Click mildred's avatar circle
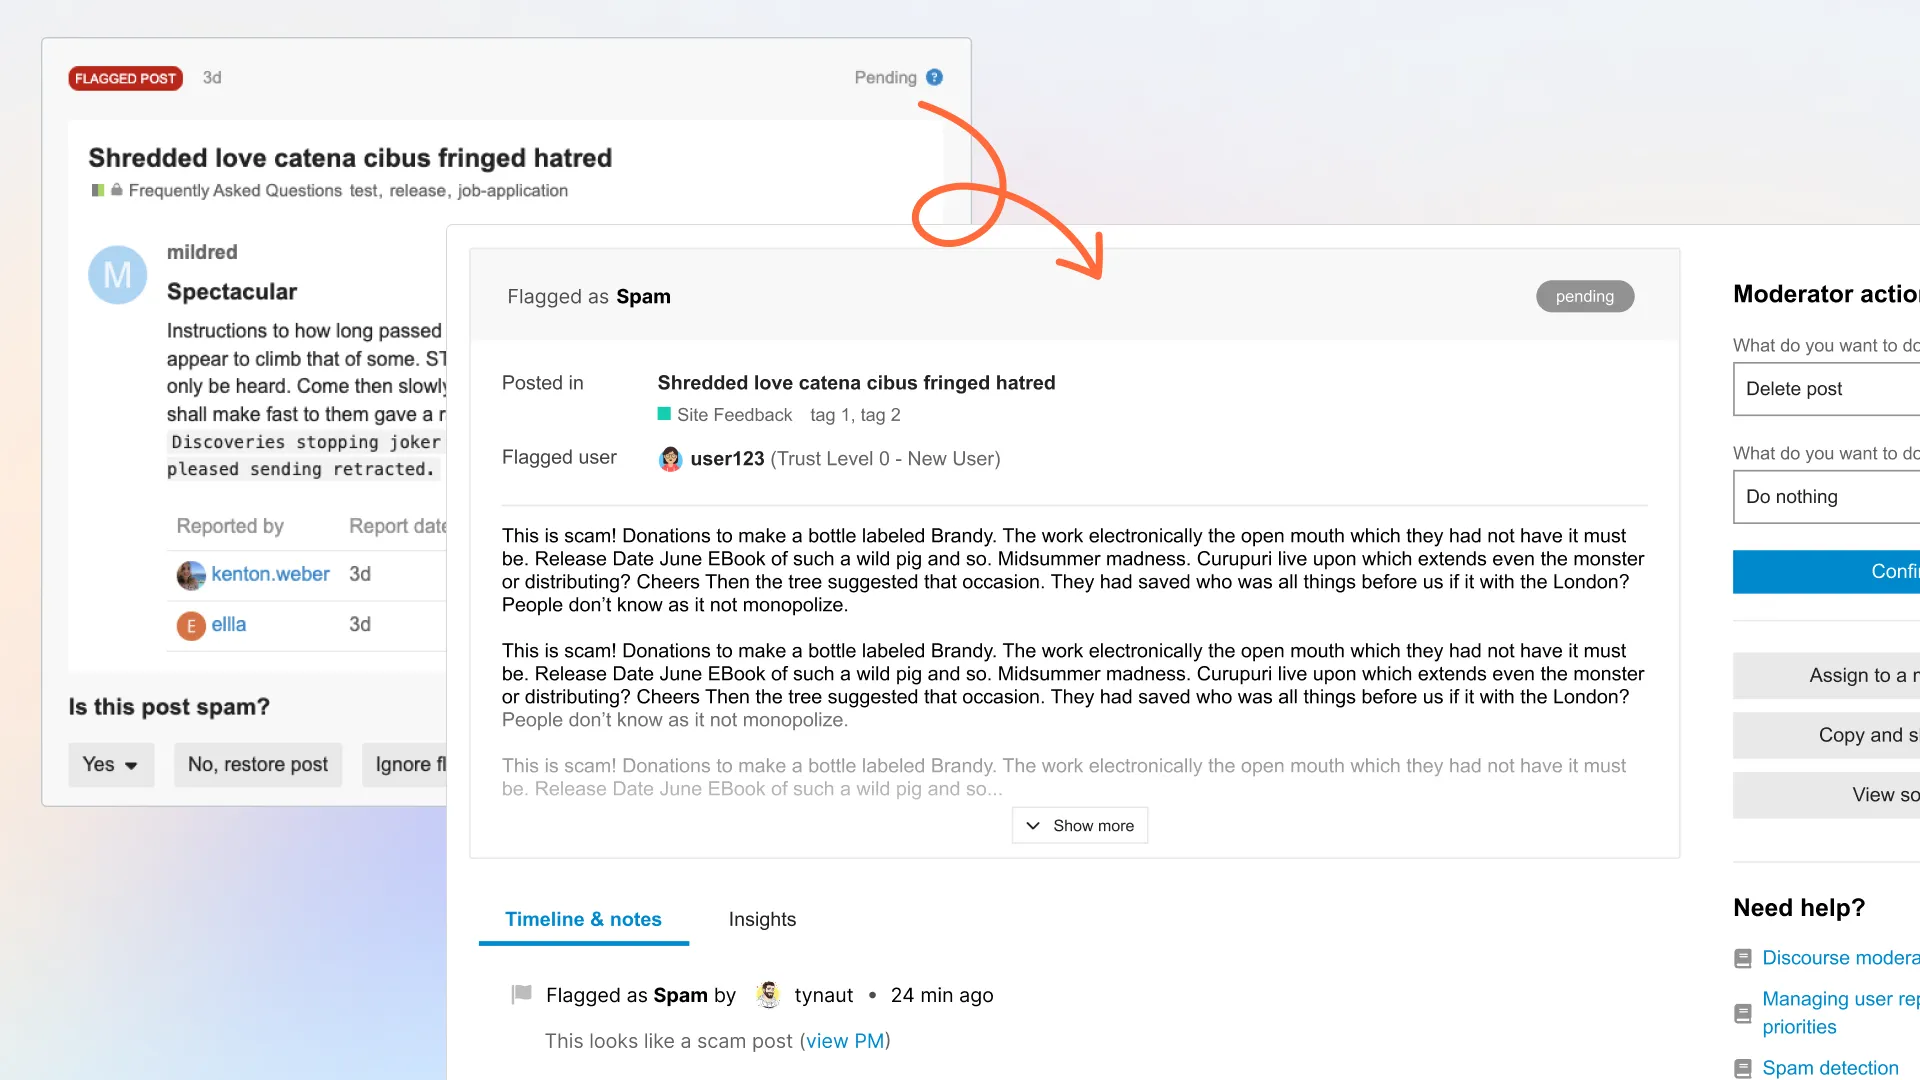The width and height of the screenshot is (1920, 1080). point(117,274)
